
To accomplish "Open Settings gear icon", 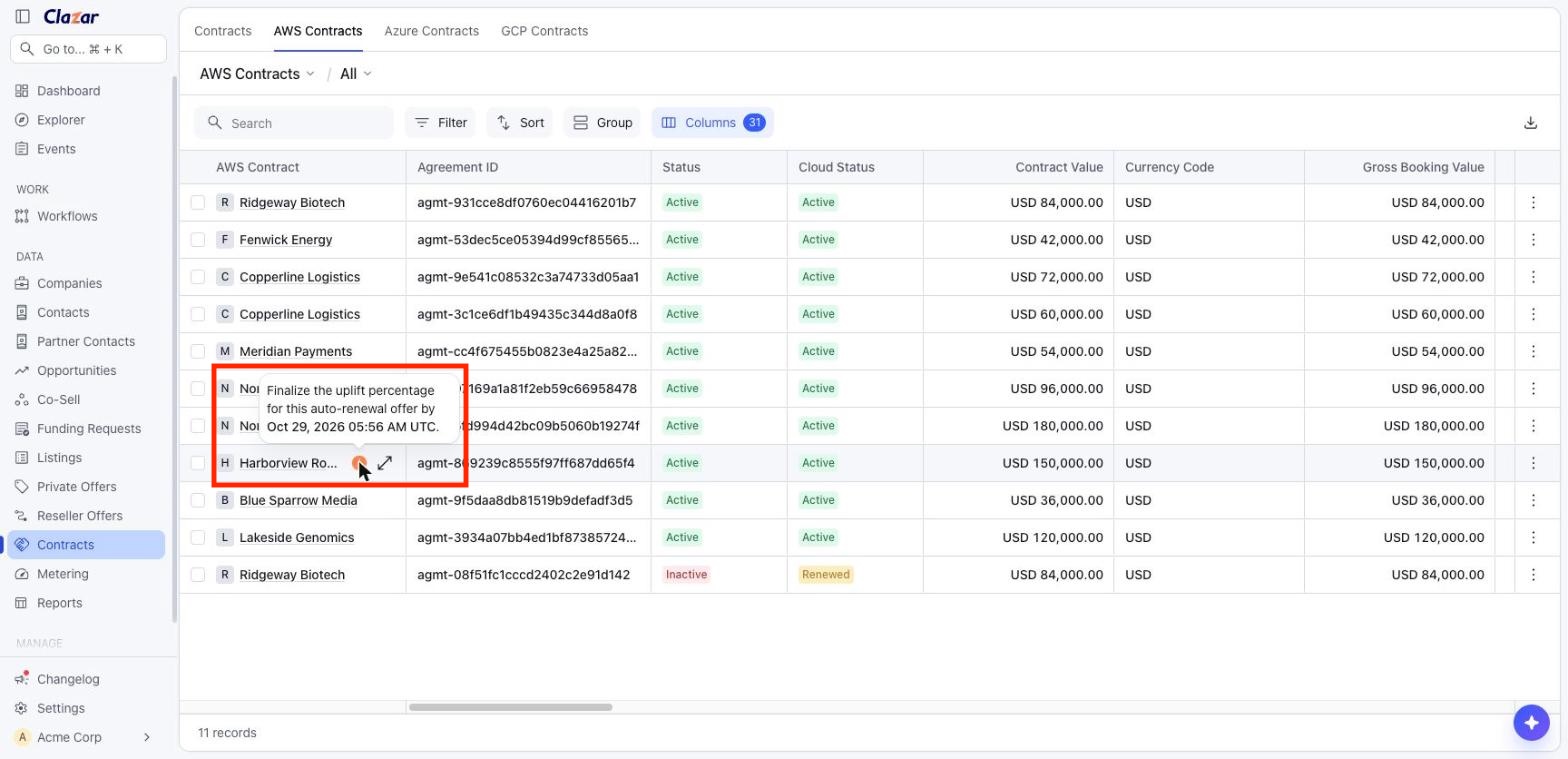I will pyautogui.click(x=22, y=708).
